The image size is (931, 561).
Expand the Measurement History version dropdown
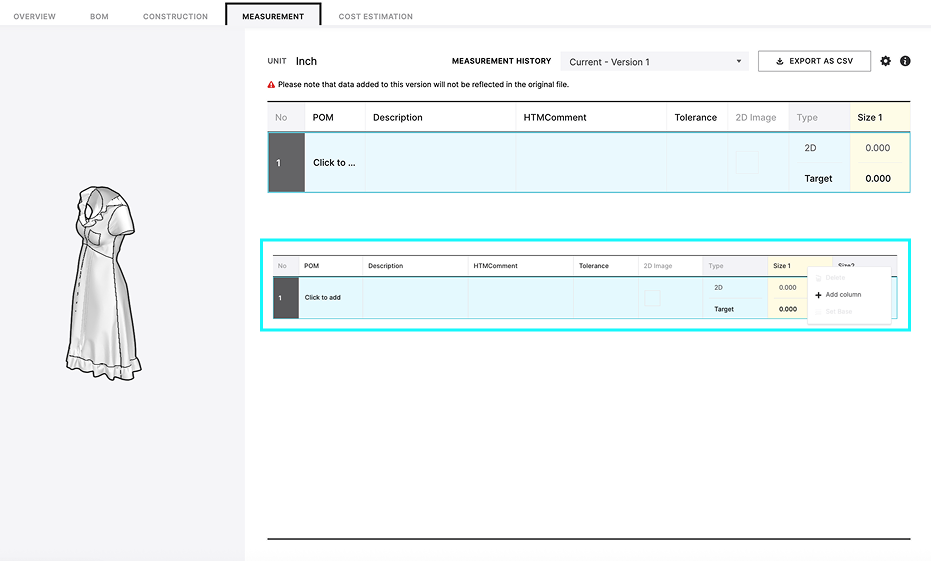pyautogui.click(x=654, y=62)
